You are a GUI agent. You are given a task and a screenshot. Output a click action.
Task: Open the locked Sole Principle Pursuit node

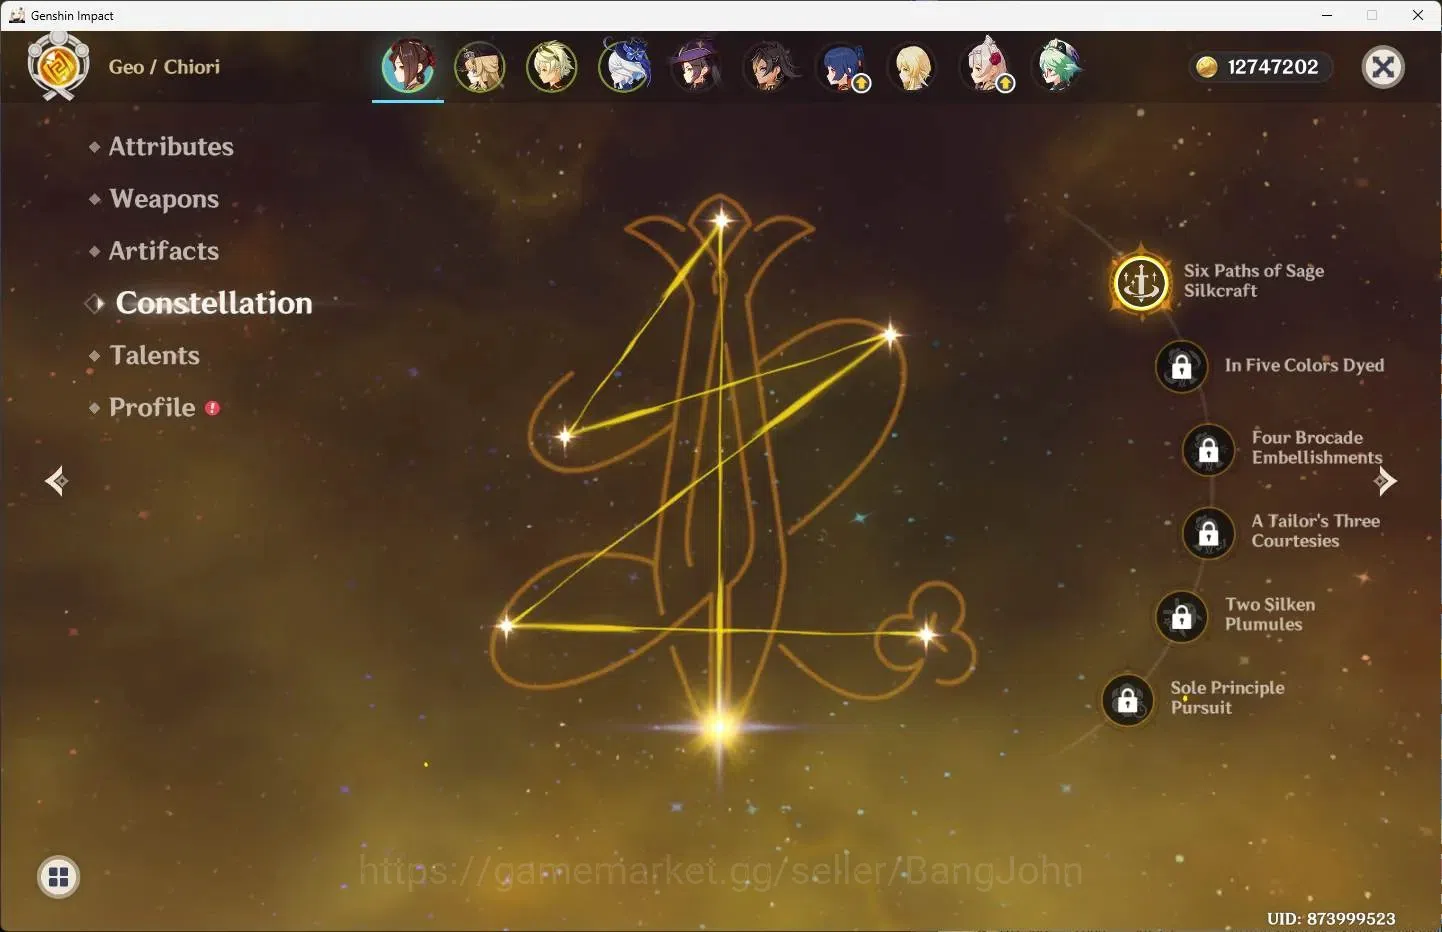[1128, 699]
